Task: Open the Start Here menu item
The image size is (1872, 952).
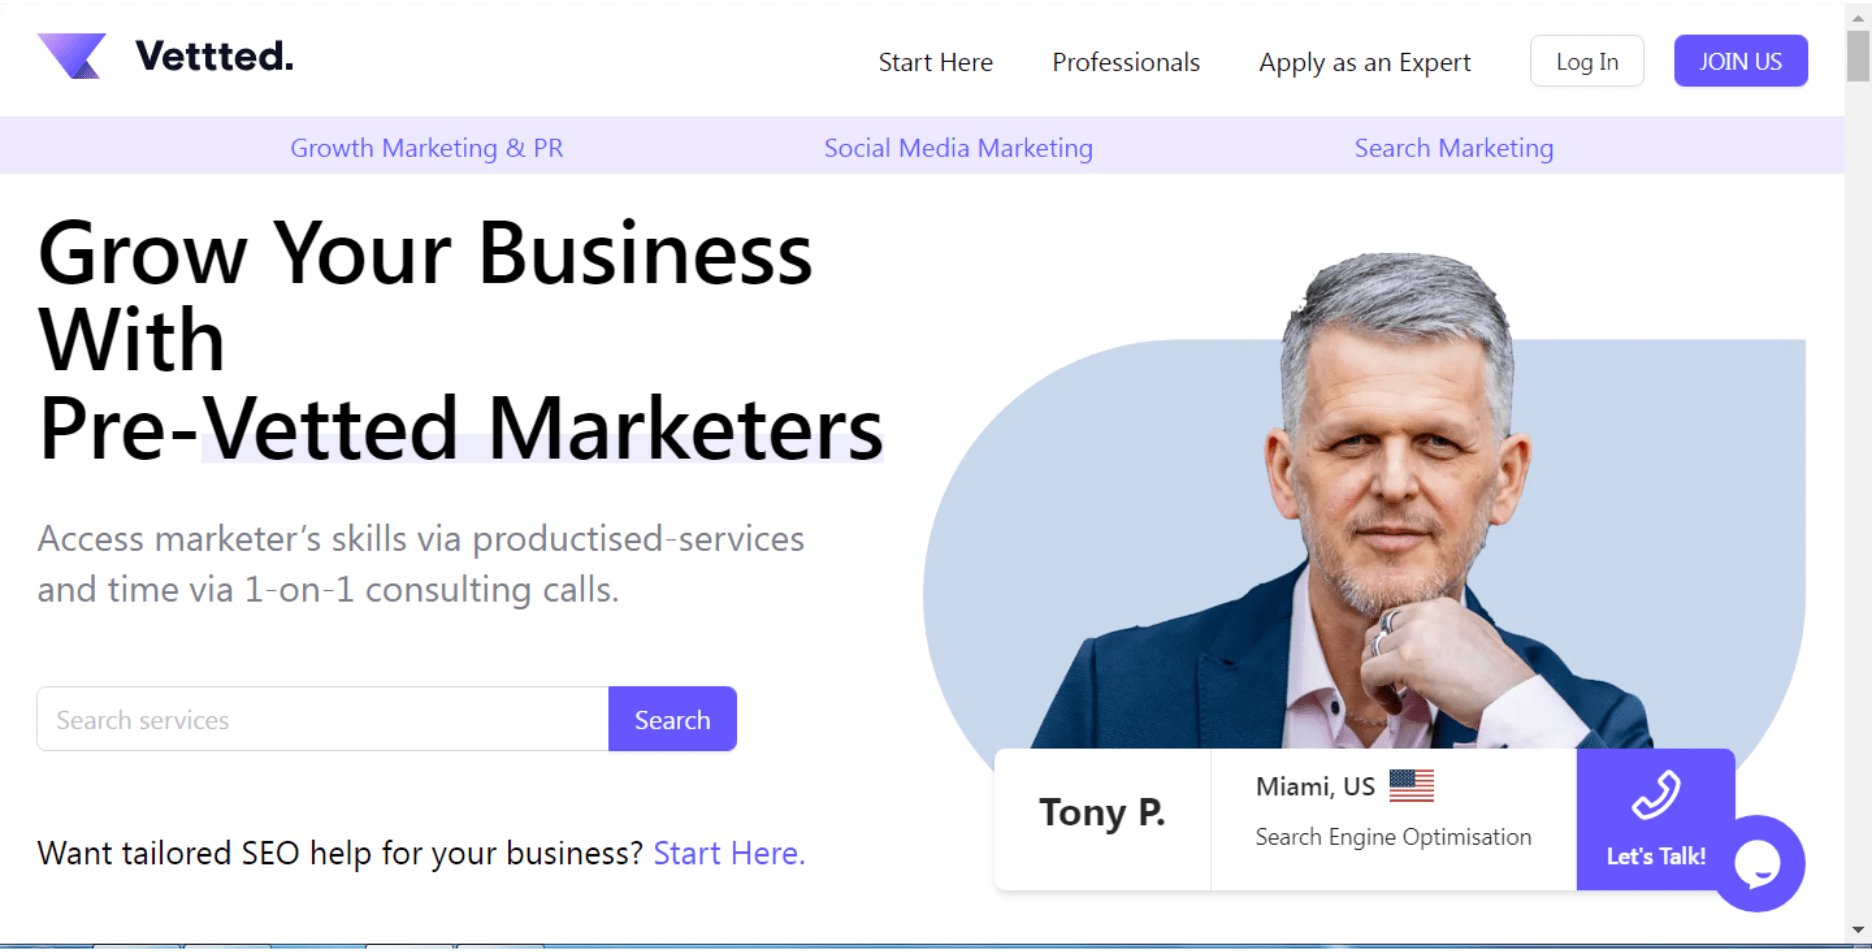Action: click(935, 62)
